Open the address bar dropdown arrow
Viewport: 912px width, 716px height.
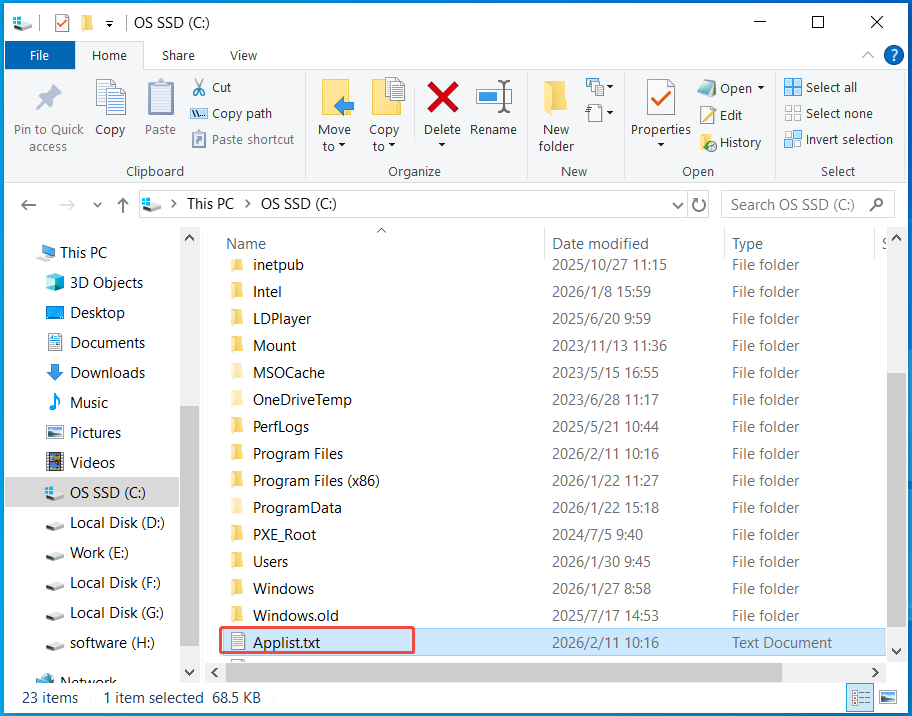point(676,203)
